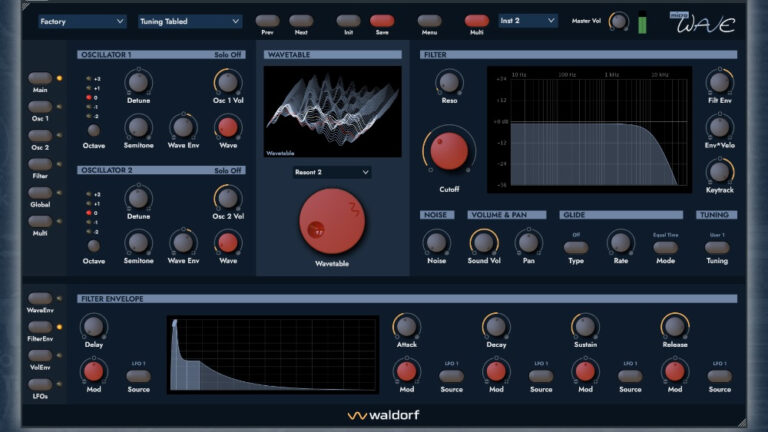The image size is (768, 432).
Task: Click the Oscillator 1 Semitone knob
Action: (139, 127)
